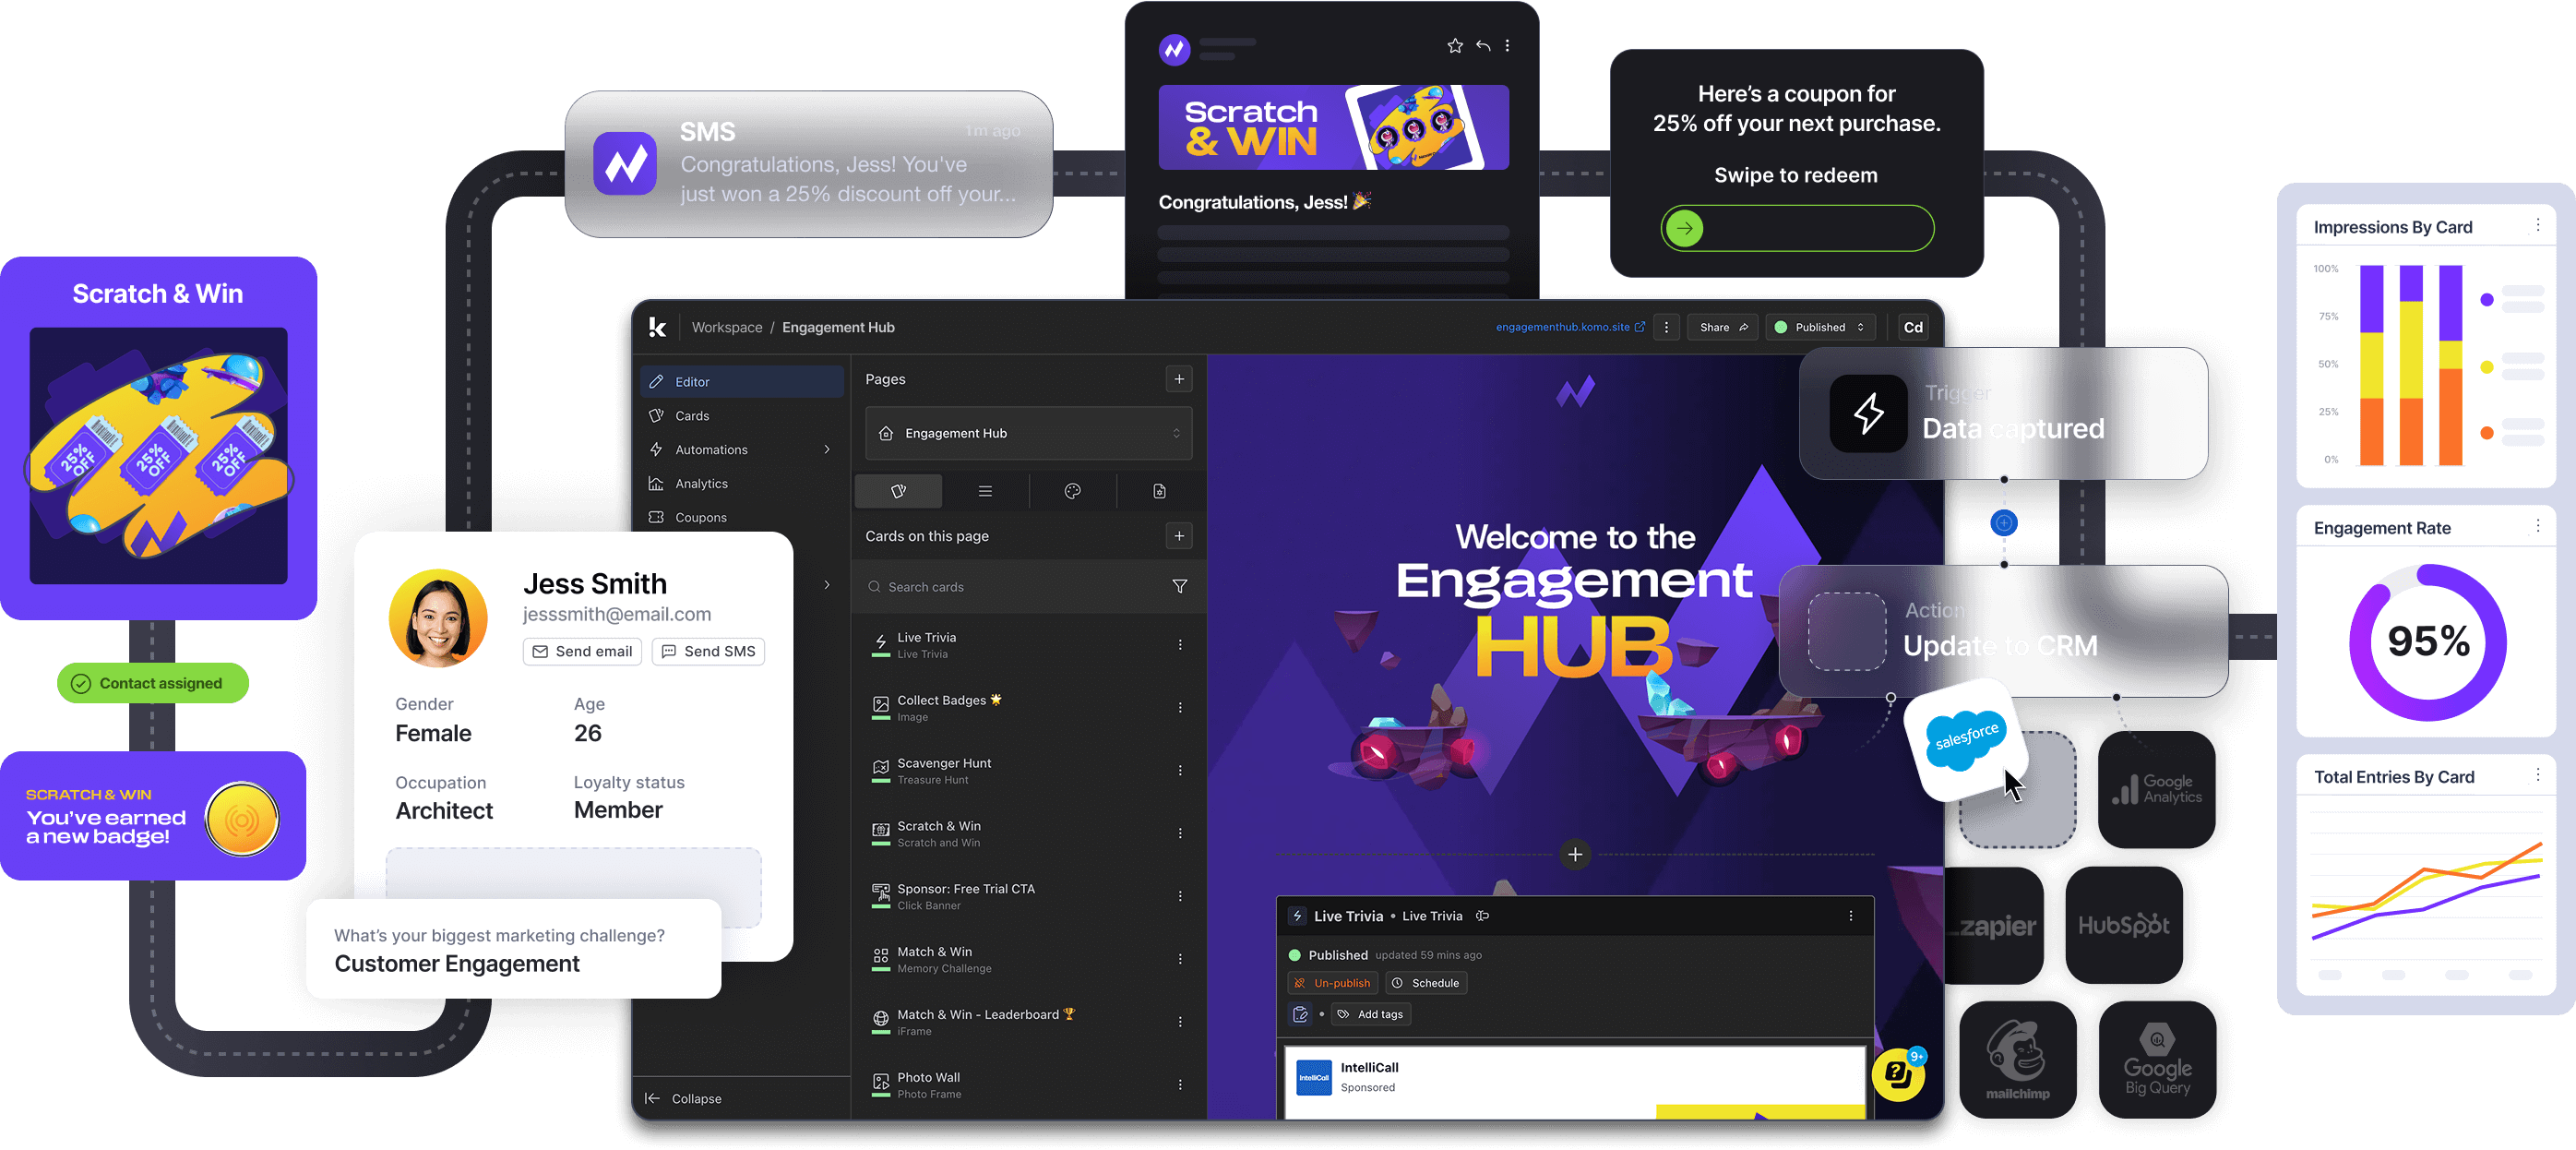Open Analytics in the sidebar
Screen dimensions: 2576x1150
pos(742,484)
